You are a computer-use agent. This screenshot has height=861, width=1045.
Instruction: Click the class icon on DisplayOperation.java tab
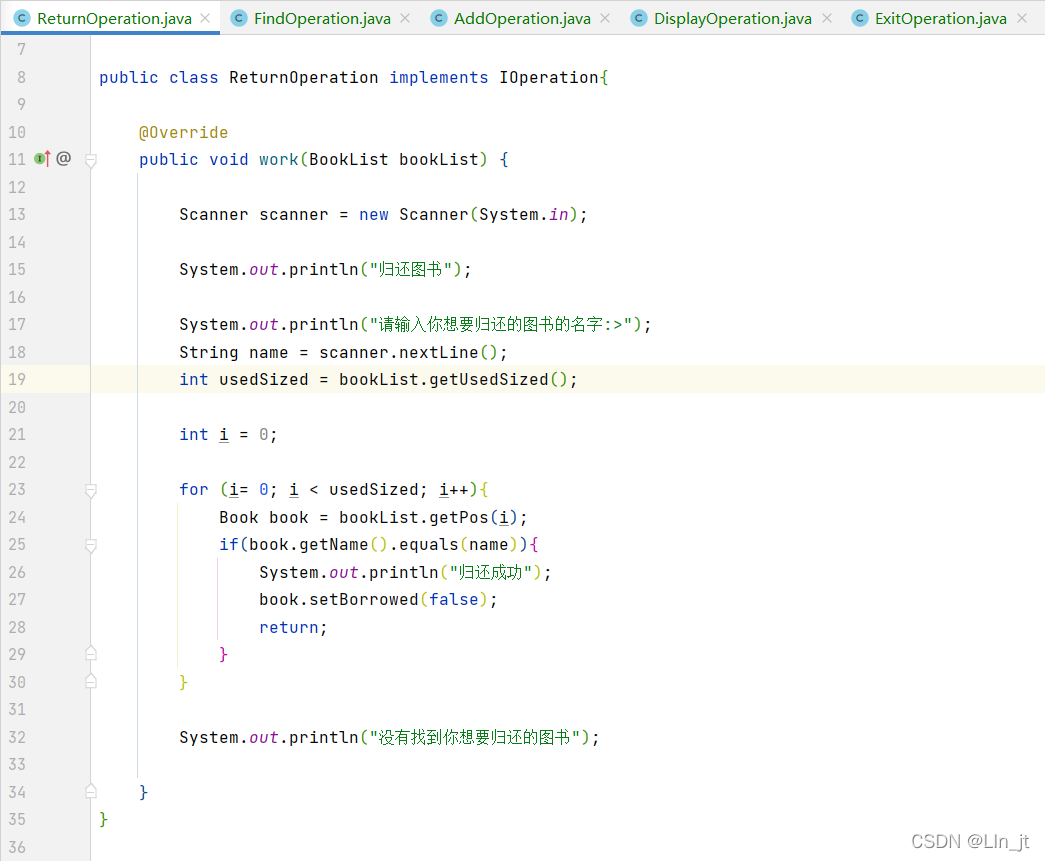638,19
